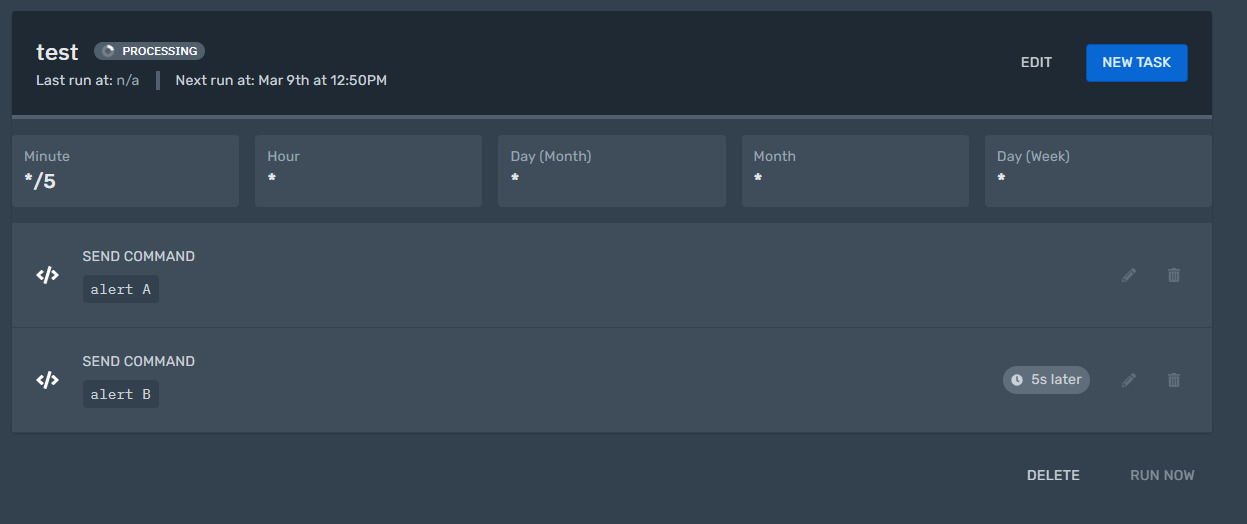1247x524 pixels.
Task: Edit the alert B task with pencil icon
Action: (x=1129, y=380)
